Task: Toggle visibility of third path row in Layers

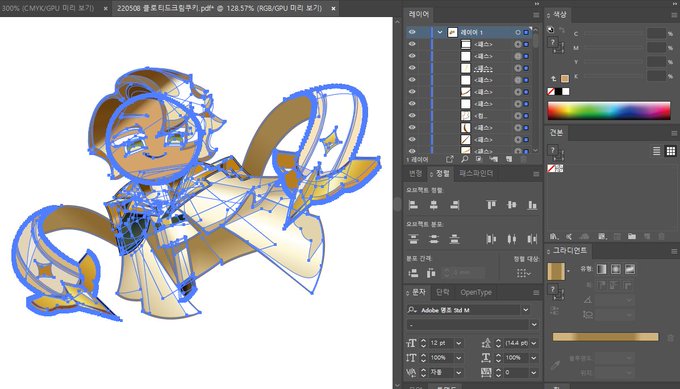Action: pyautogui.click(x=412, y=68)
